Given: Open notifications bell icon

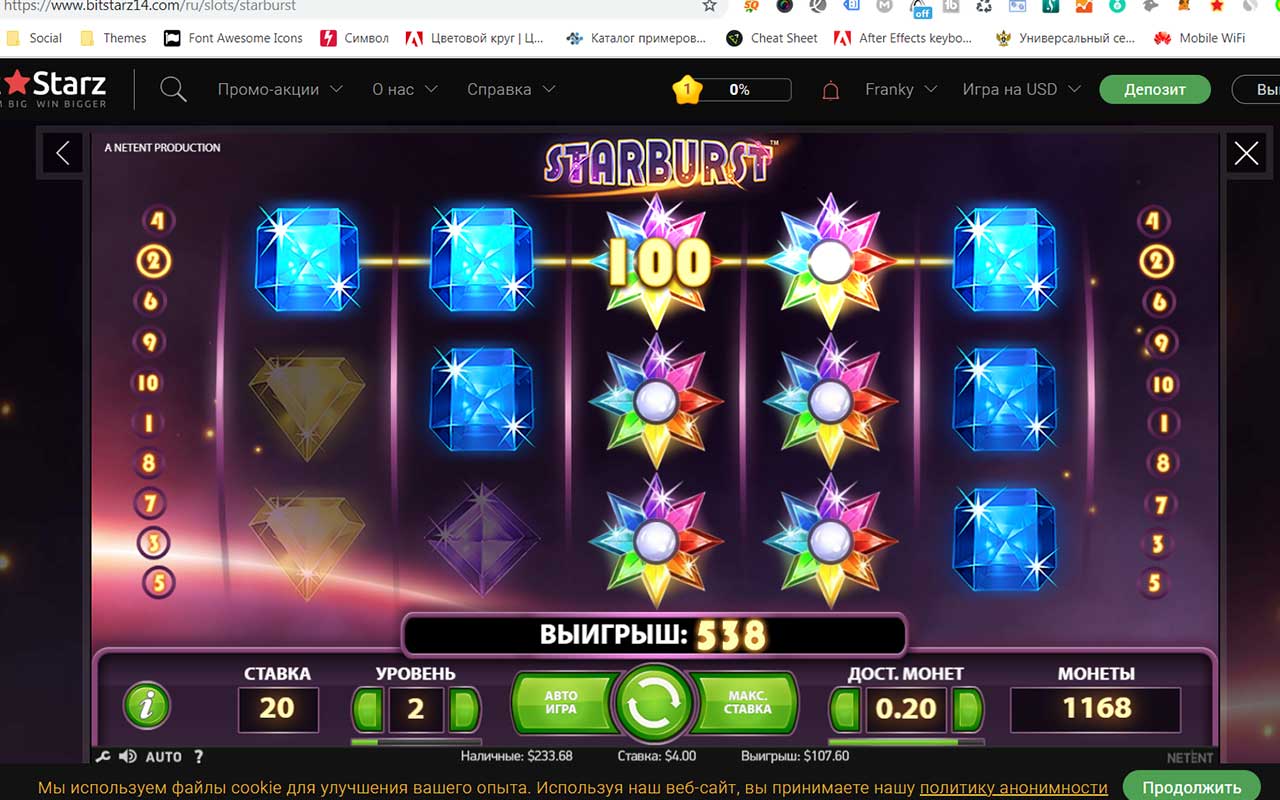Looking at the screenshot, I should 830,90.
